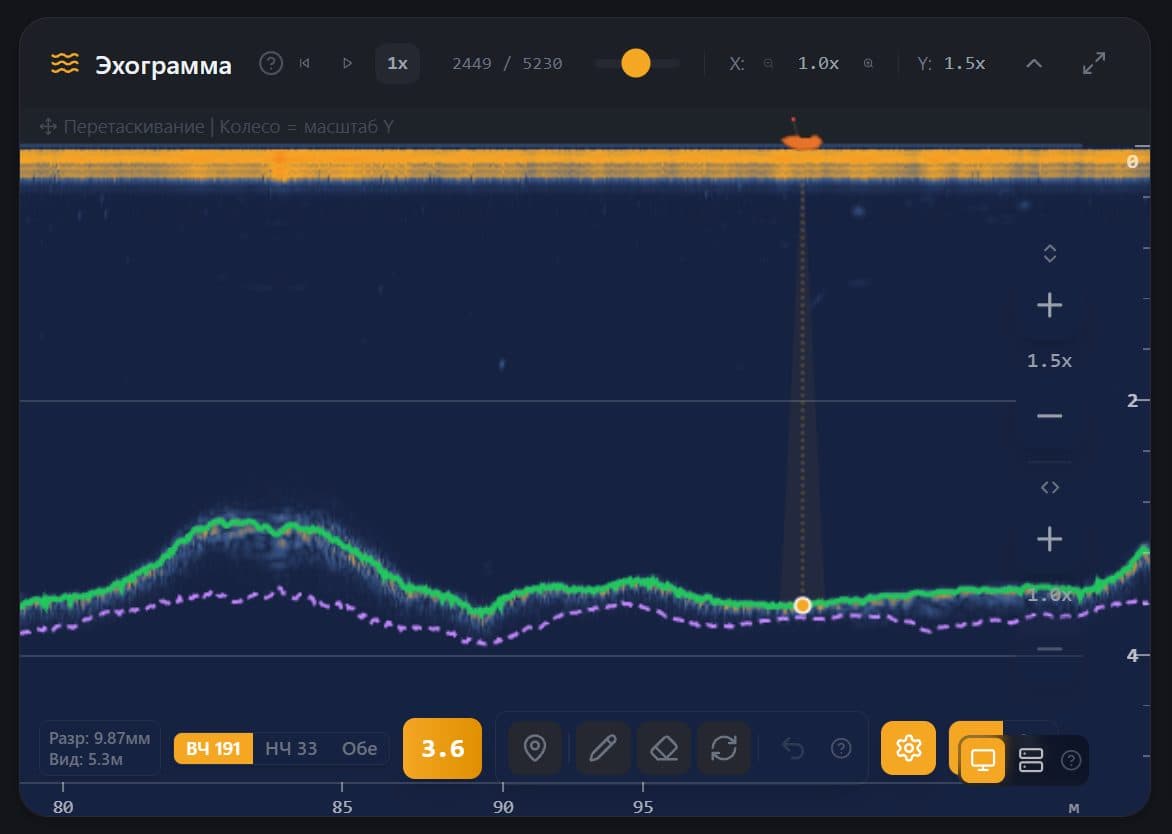Open the help icon beside Эхограмма title
This screenshot has width=1172, height=834.
[271, 64]
